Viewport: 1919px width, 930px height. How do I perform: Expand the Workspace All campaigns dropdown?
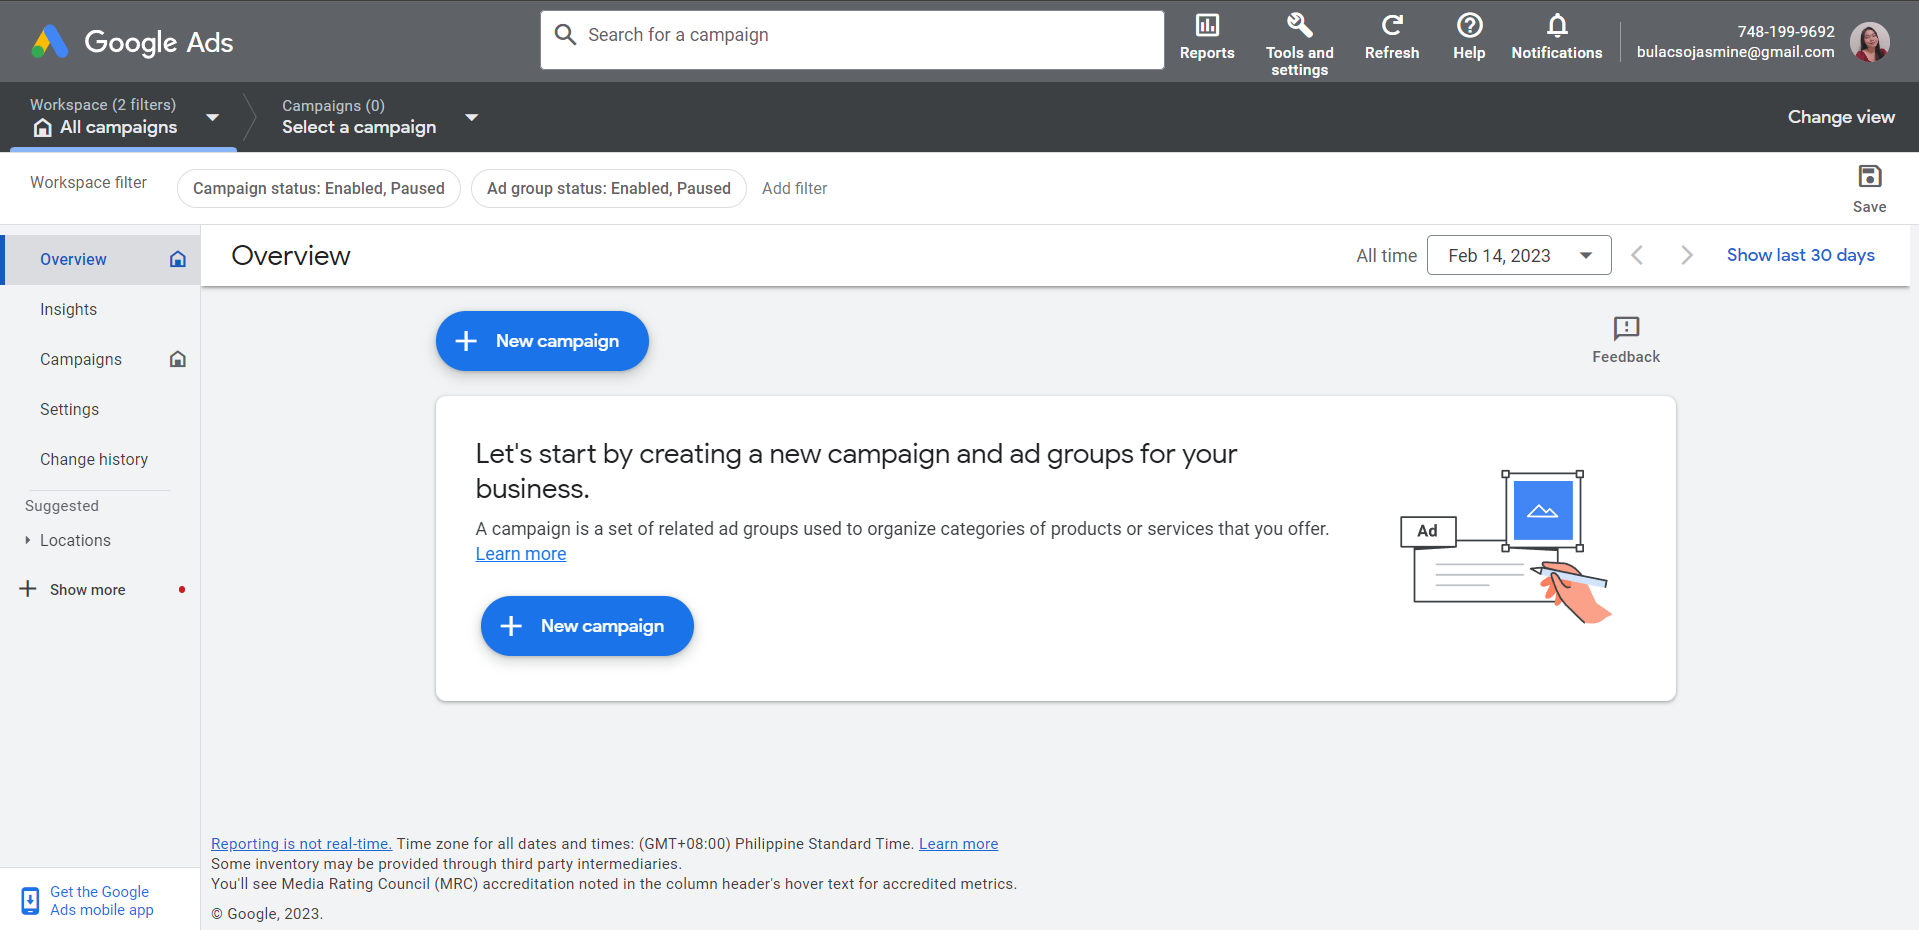(x=212, y=117)
